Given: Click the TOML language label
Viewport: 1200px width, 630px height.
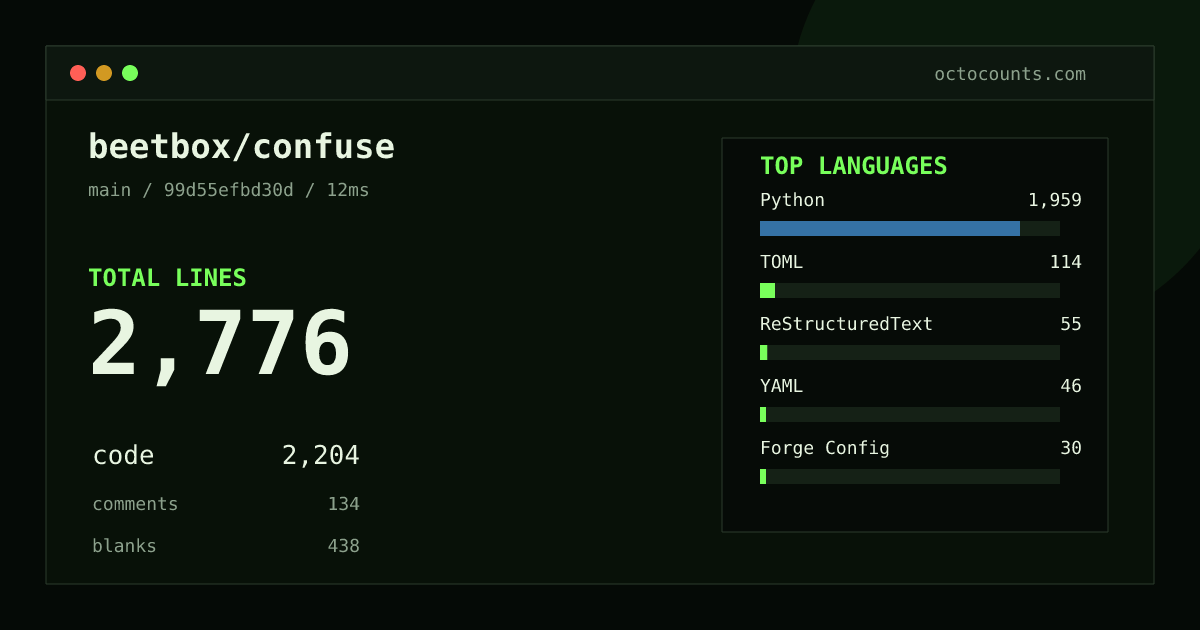Looking at the screenshot, I should tap(781, 262).
